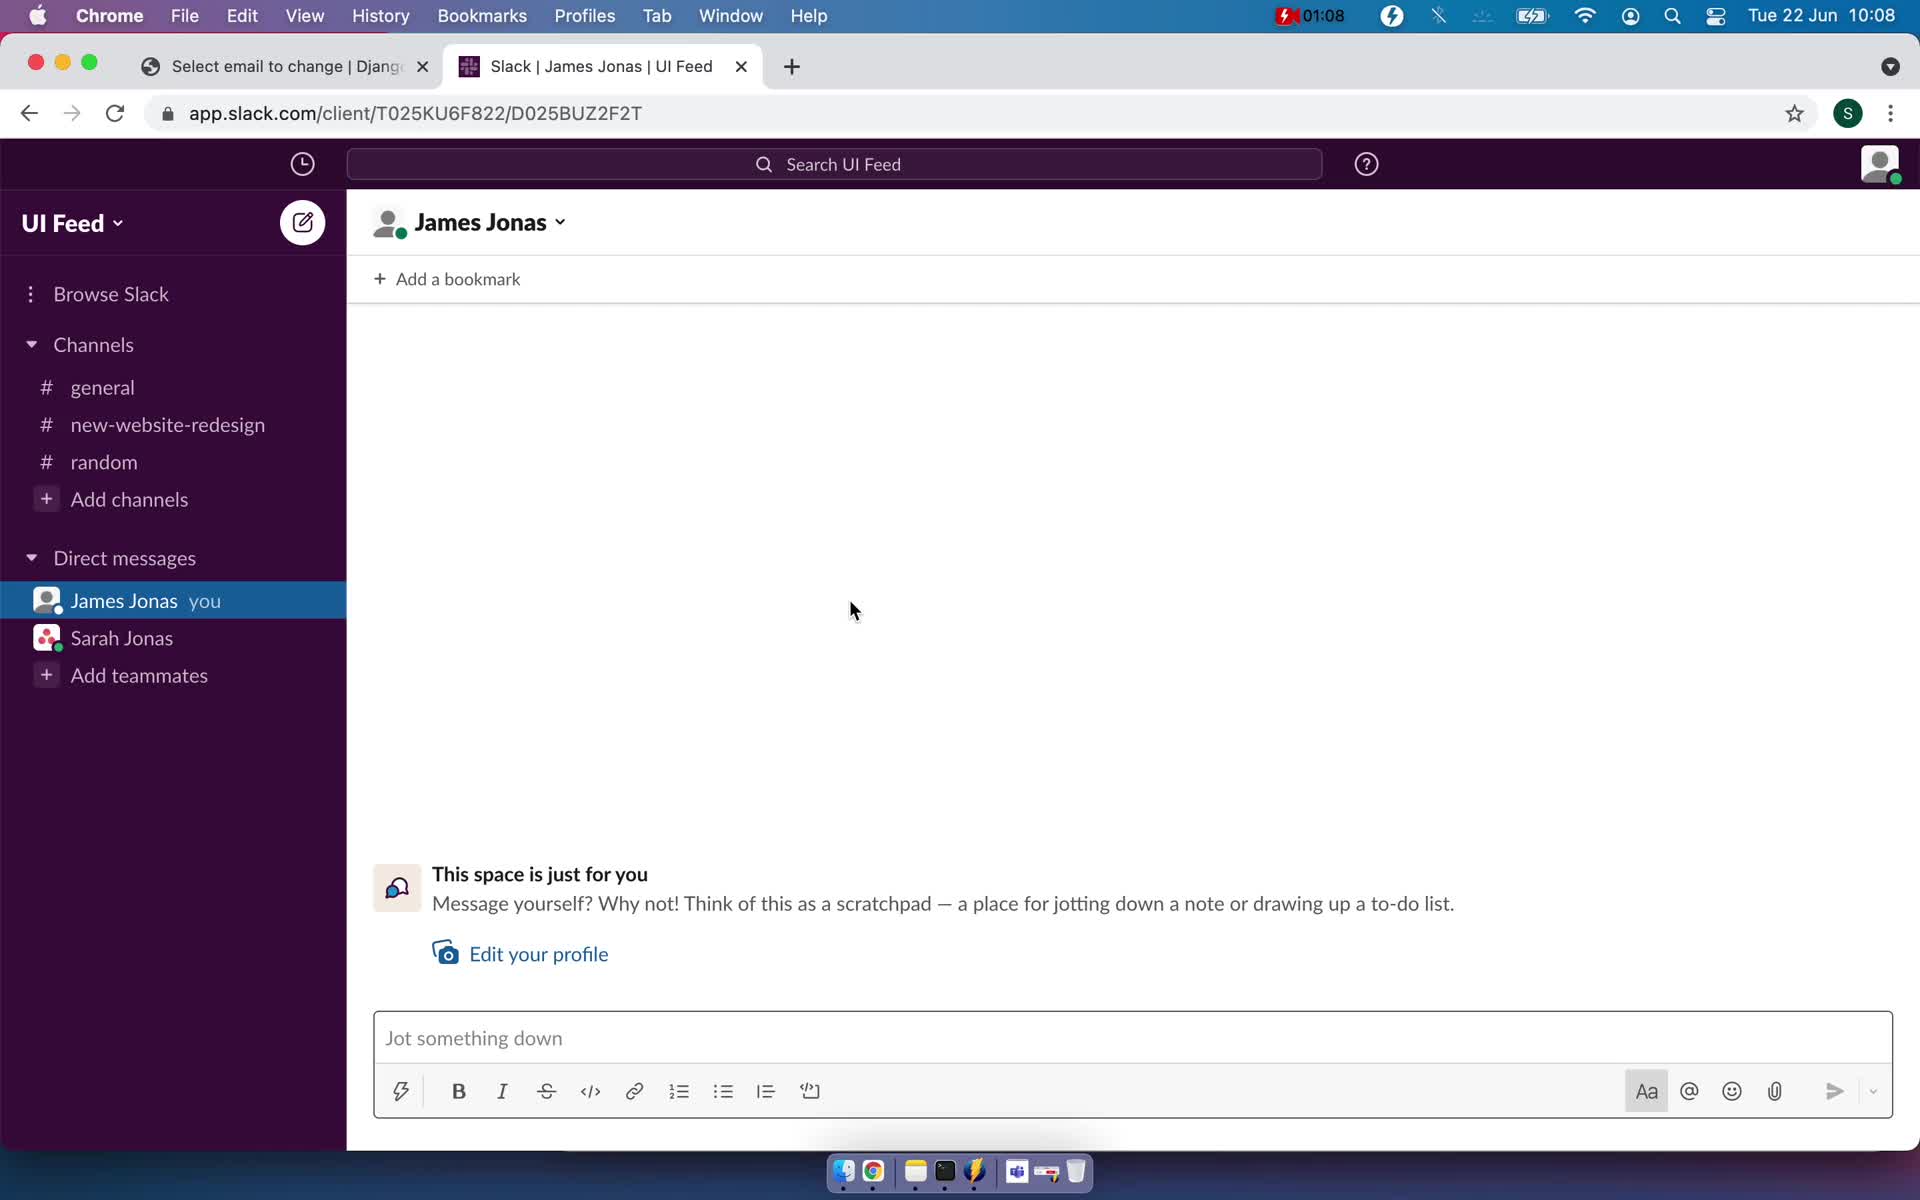
Task: Select the Inline code formatting icon
Action: 589,1091
